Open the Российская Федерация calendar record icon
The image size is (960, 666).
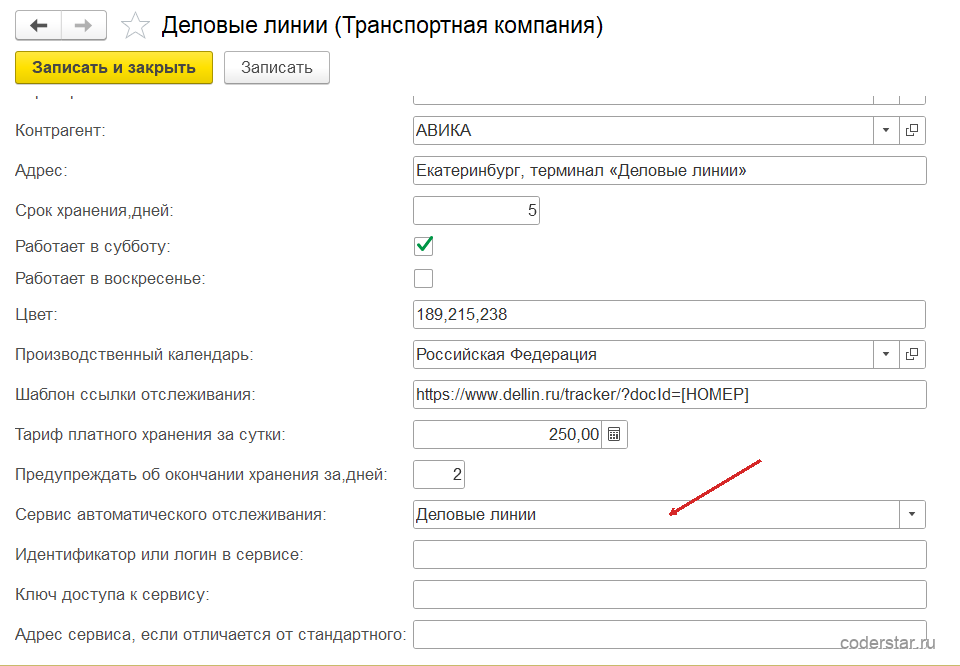tap(912, 354)
